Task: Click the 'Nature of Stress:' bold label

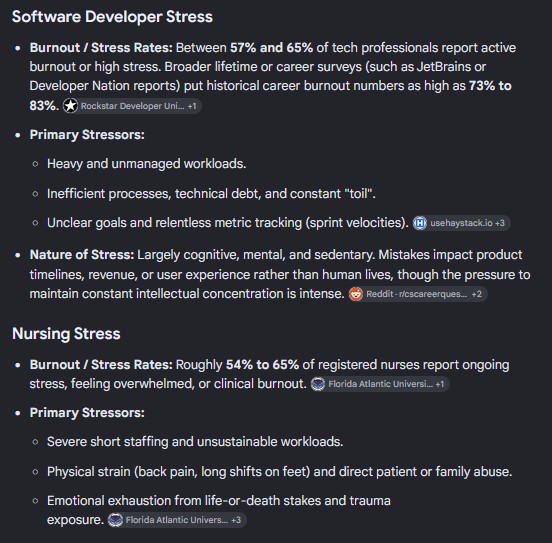Action: click(82, 255)
